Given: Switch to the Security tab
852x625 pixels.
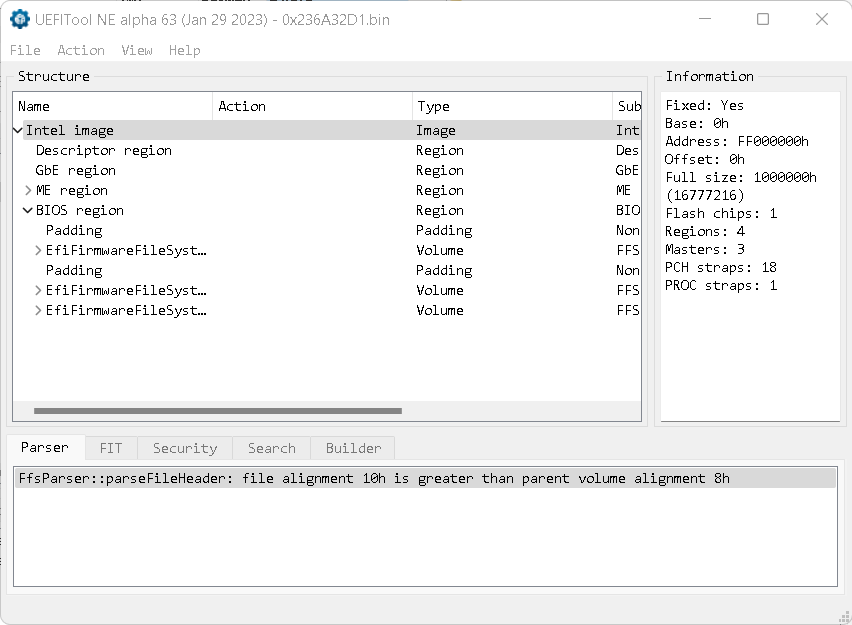Looking at the screenshot, I should point(184,448).
